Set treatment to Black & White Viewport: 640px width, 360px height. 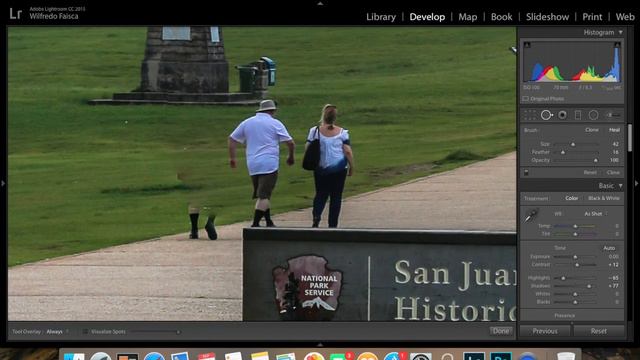click(604, 198)
